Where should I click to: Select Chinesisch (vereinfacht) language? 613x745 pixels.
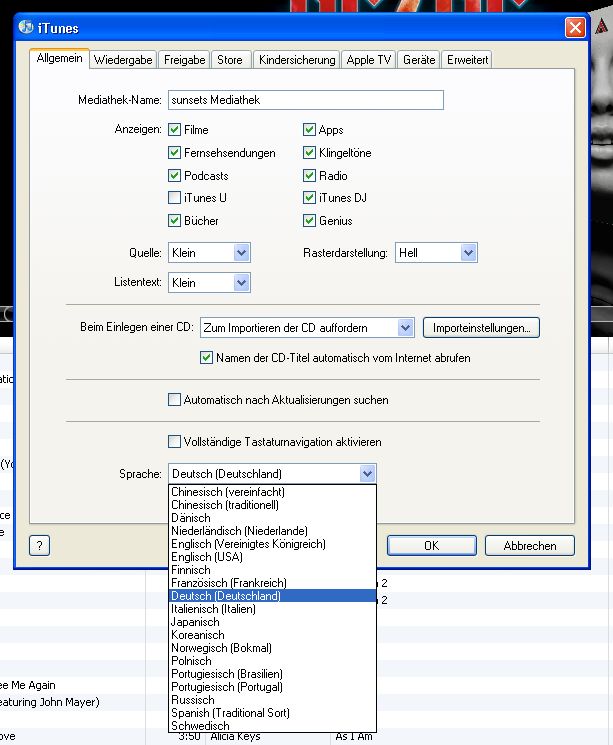273,492
